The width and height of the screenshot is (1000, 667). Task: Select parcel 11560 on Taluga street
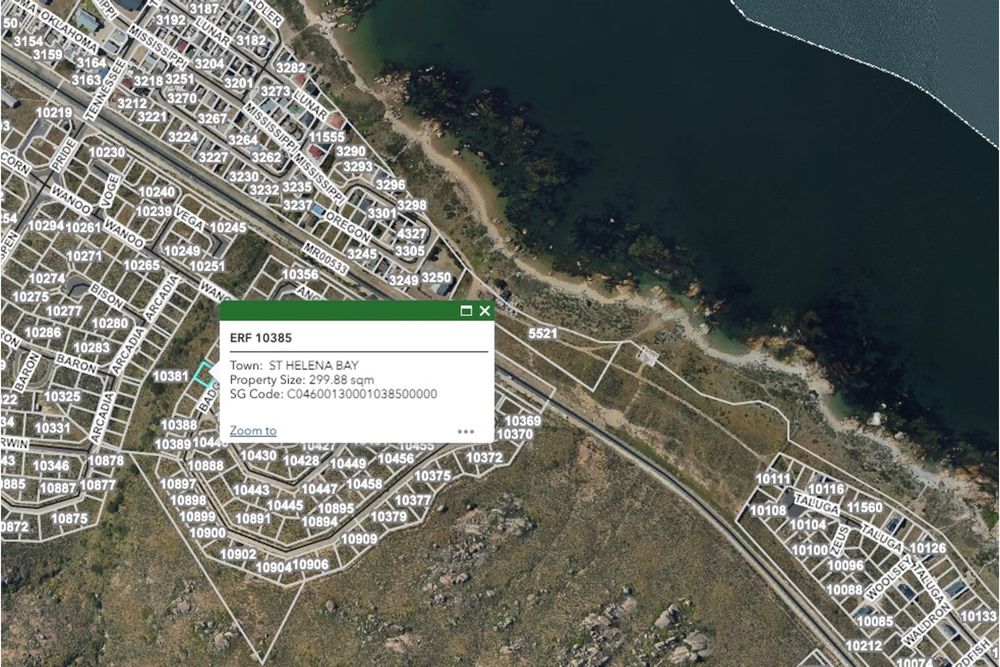864,508
